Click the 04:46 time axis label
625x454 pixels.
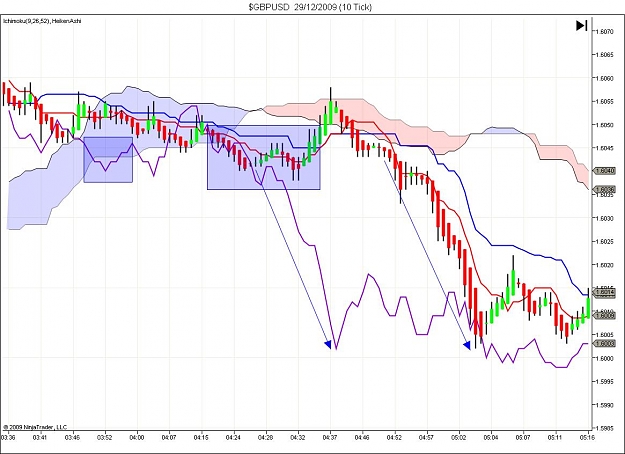[x=362, y=437]
